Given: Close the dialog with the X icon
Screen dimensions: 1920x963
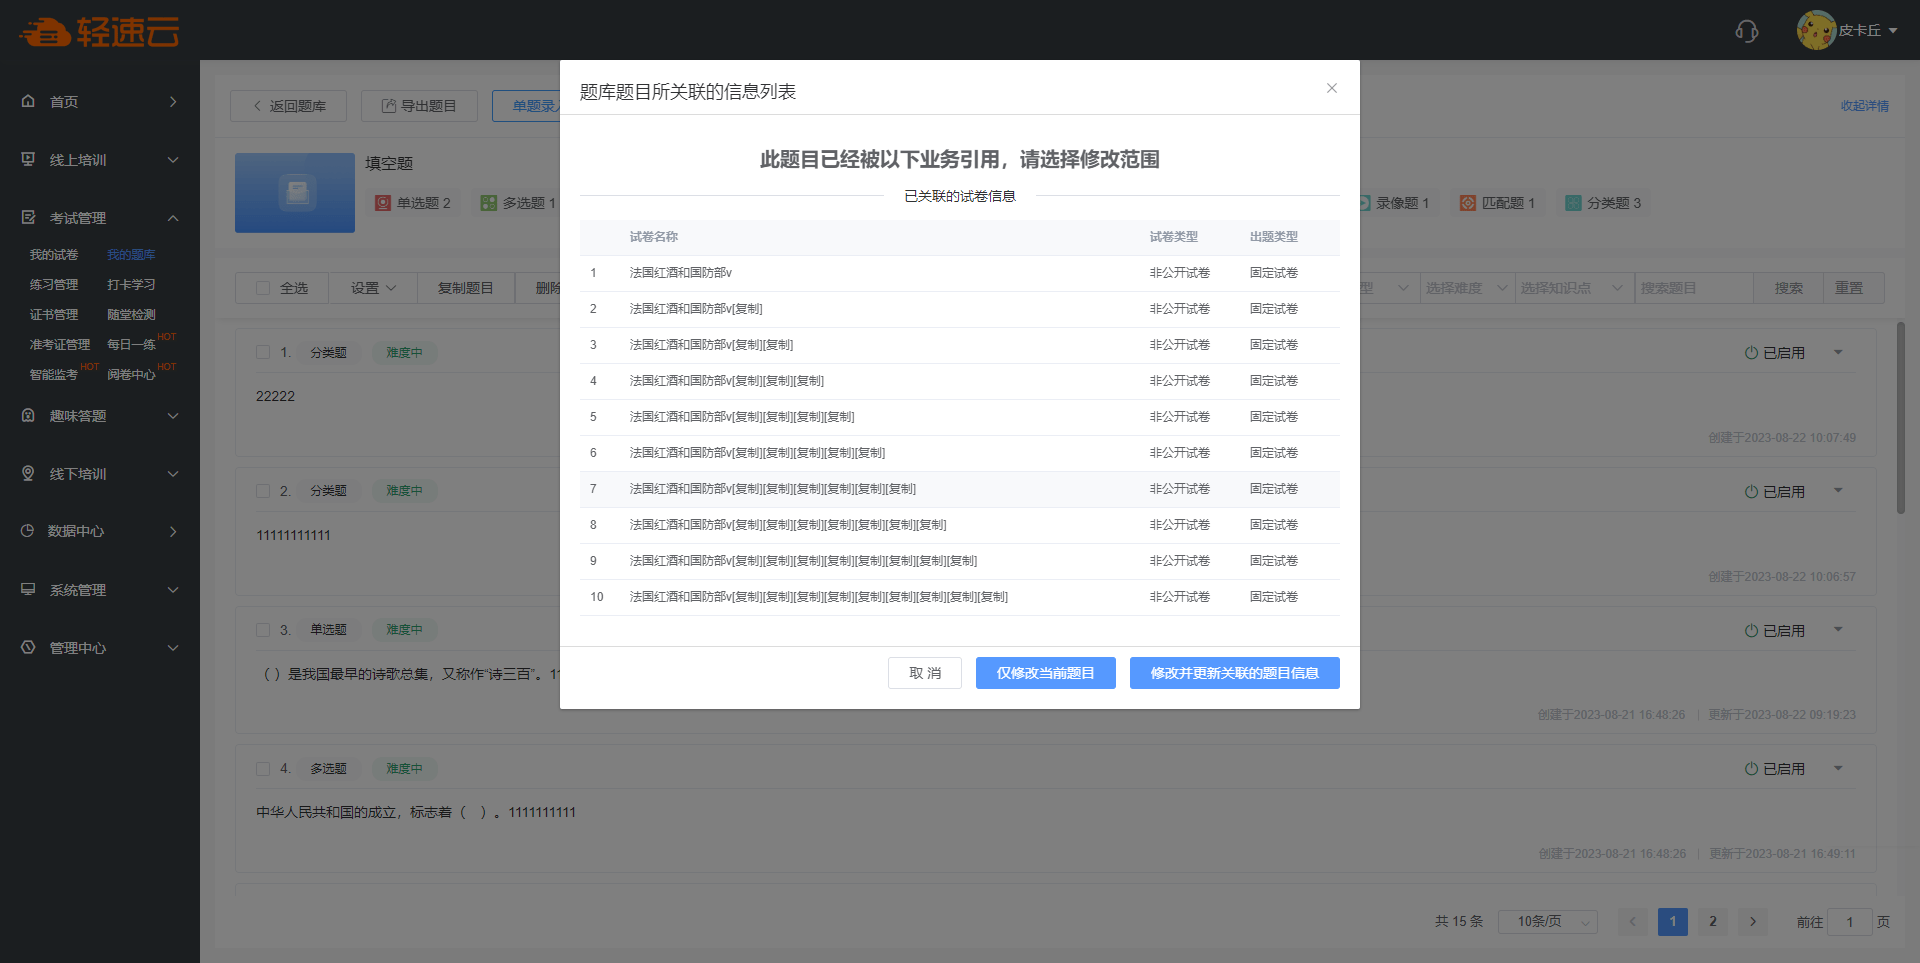Looking at the screenshot, I should 1331,88.
